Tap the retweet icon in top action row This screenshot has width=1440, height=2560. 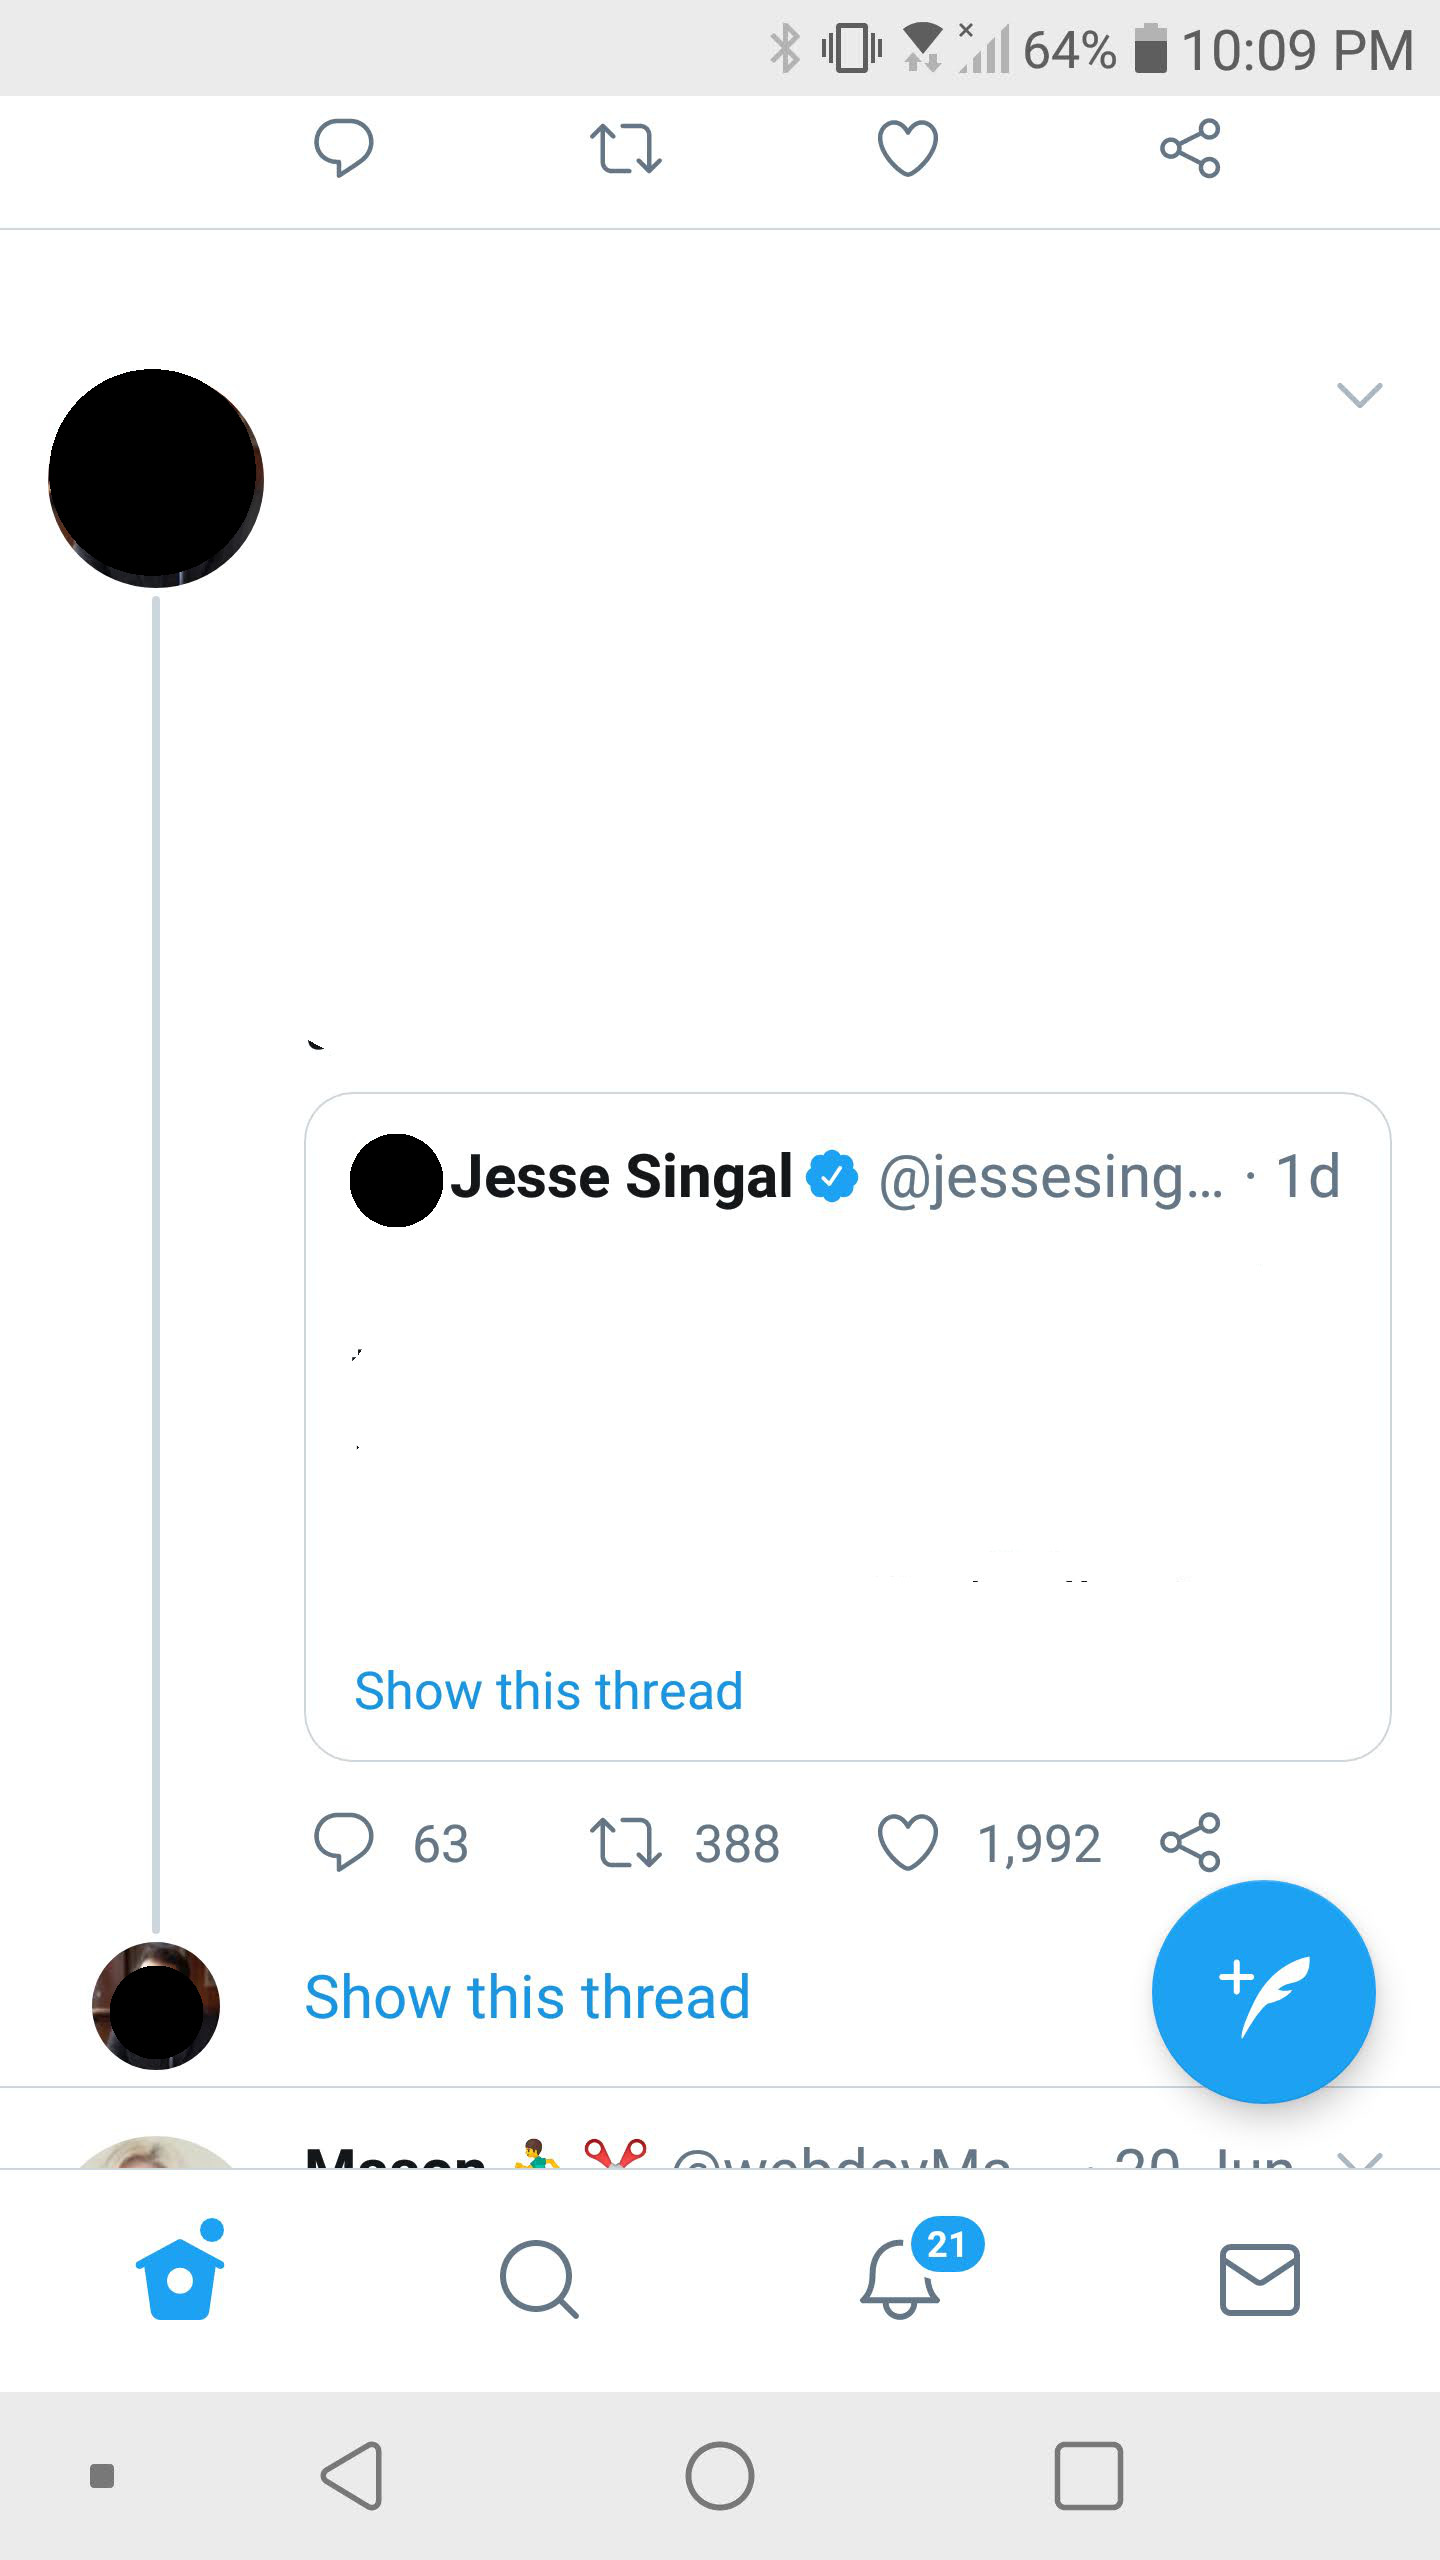[x=625, y=149]
